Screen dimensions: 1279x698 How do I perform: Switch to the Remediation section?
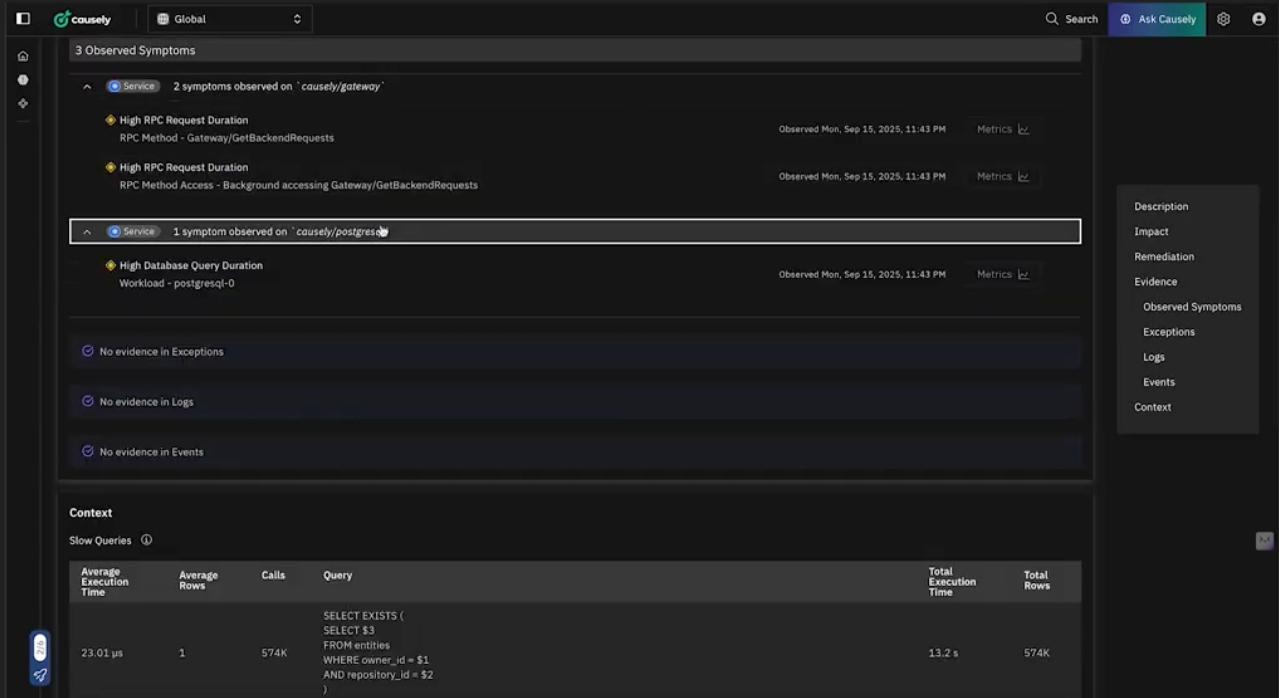pos(1163,256)
